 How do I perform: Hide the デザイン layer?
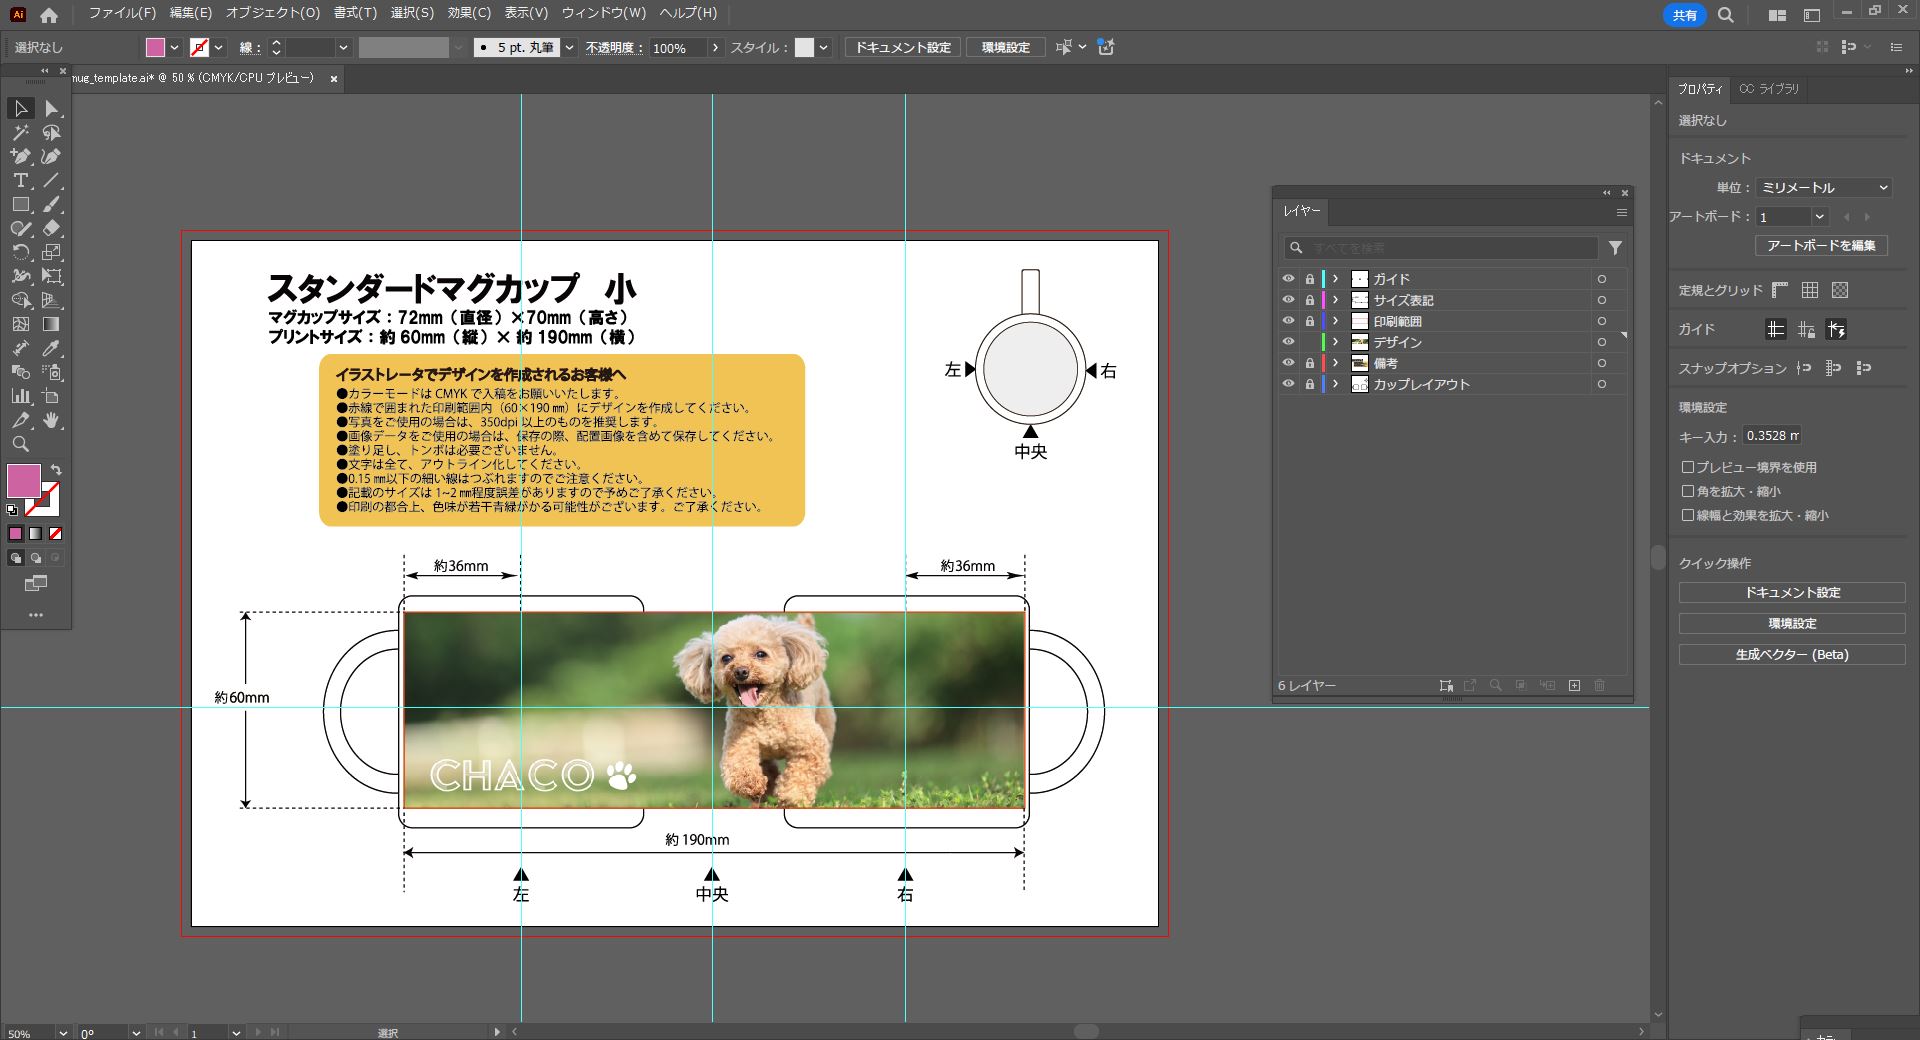[1288, 342]
